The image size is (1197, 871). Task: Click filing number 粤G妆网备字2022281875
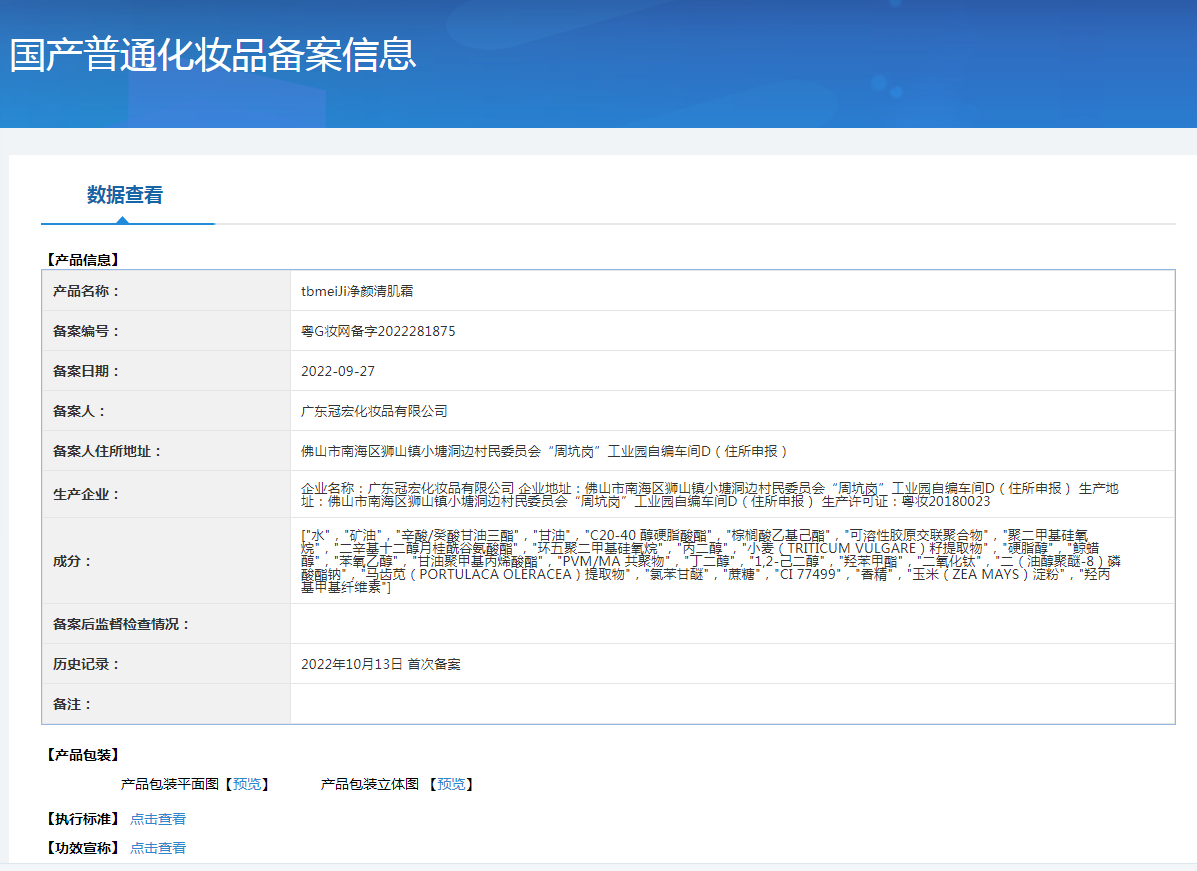pos(378,331)
